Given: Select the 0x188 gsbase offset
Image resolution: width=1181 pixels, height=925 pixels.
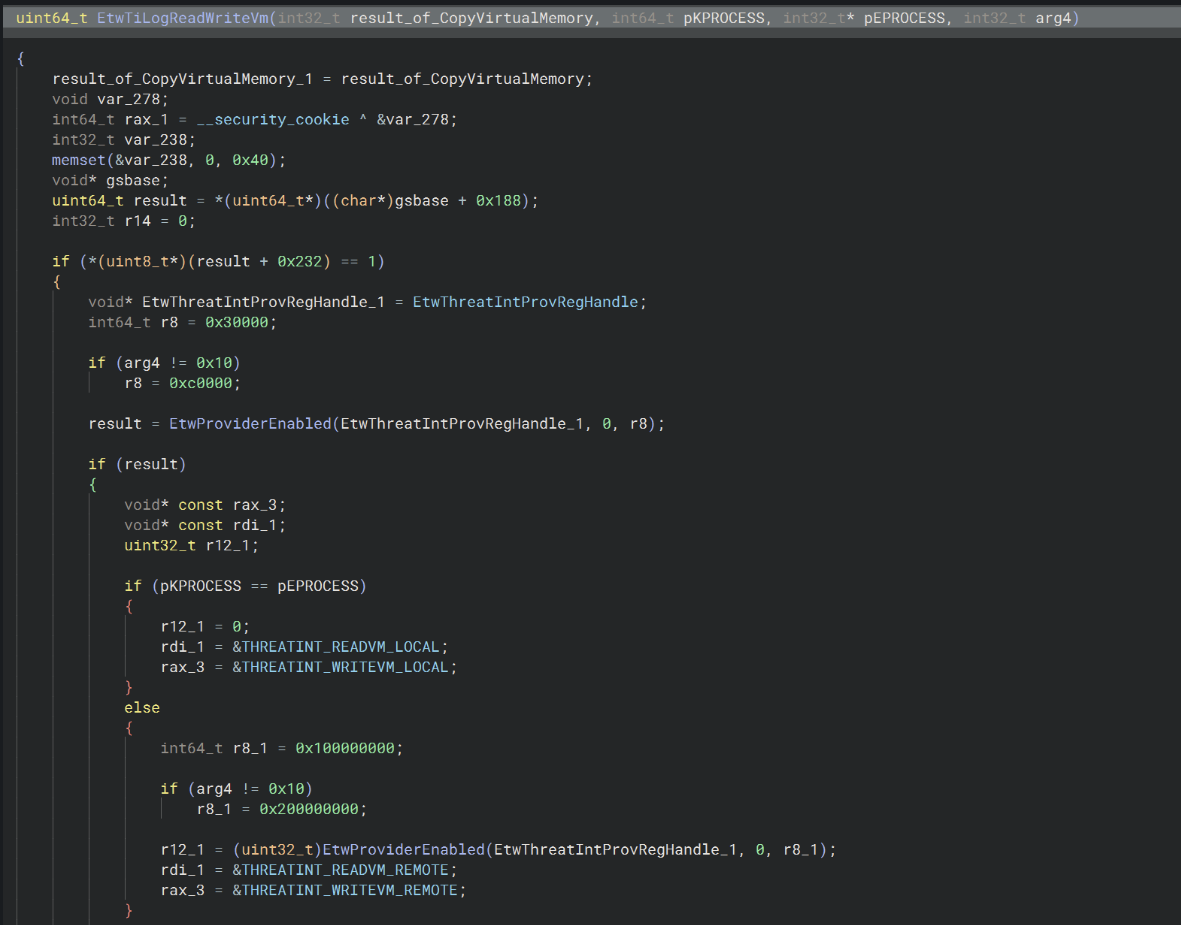Looking at the screenshot, I should point(500,201).
